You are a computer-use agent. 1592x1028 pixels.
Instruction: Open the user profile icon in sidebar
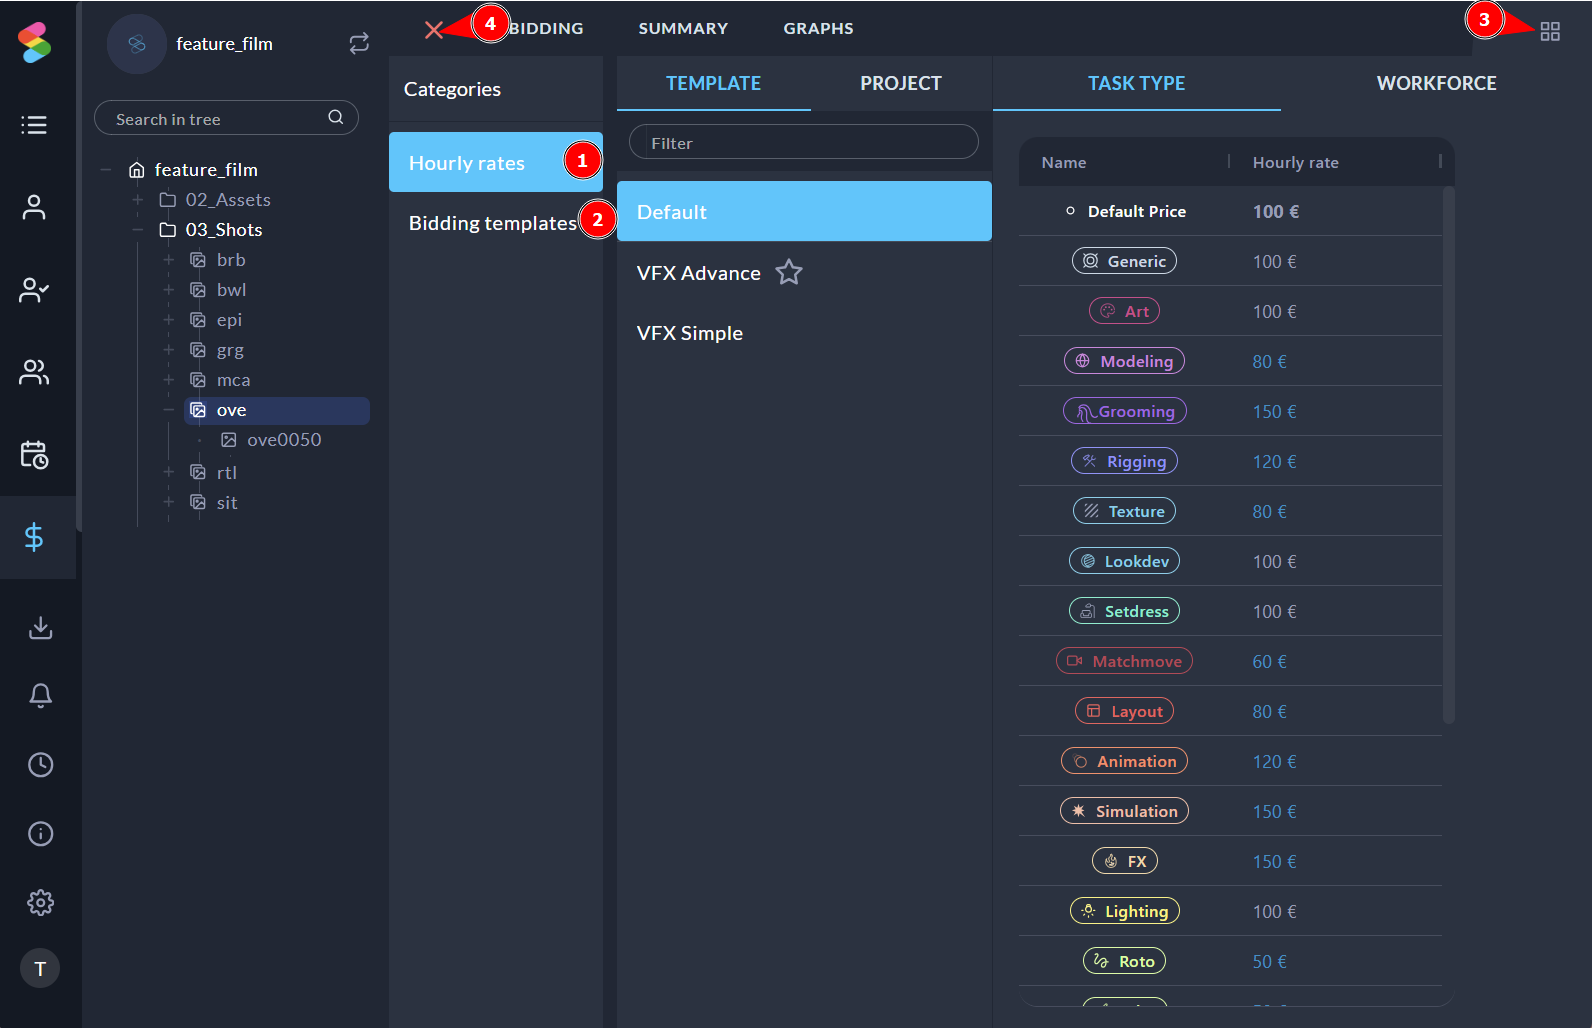tap(34, 207)
